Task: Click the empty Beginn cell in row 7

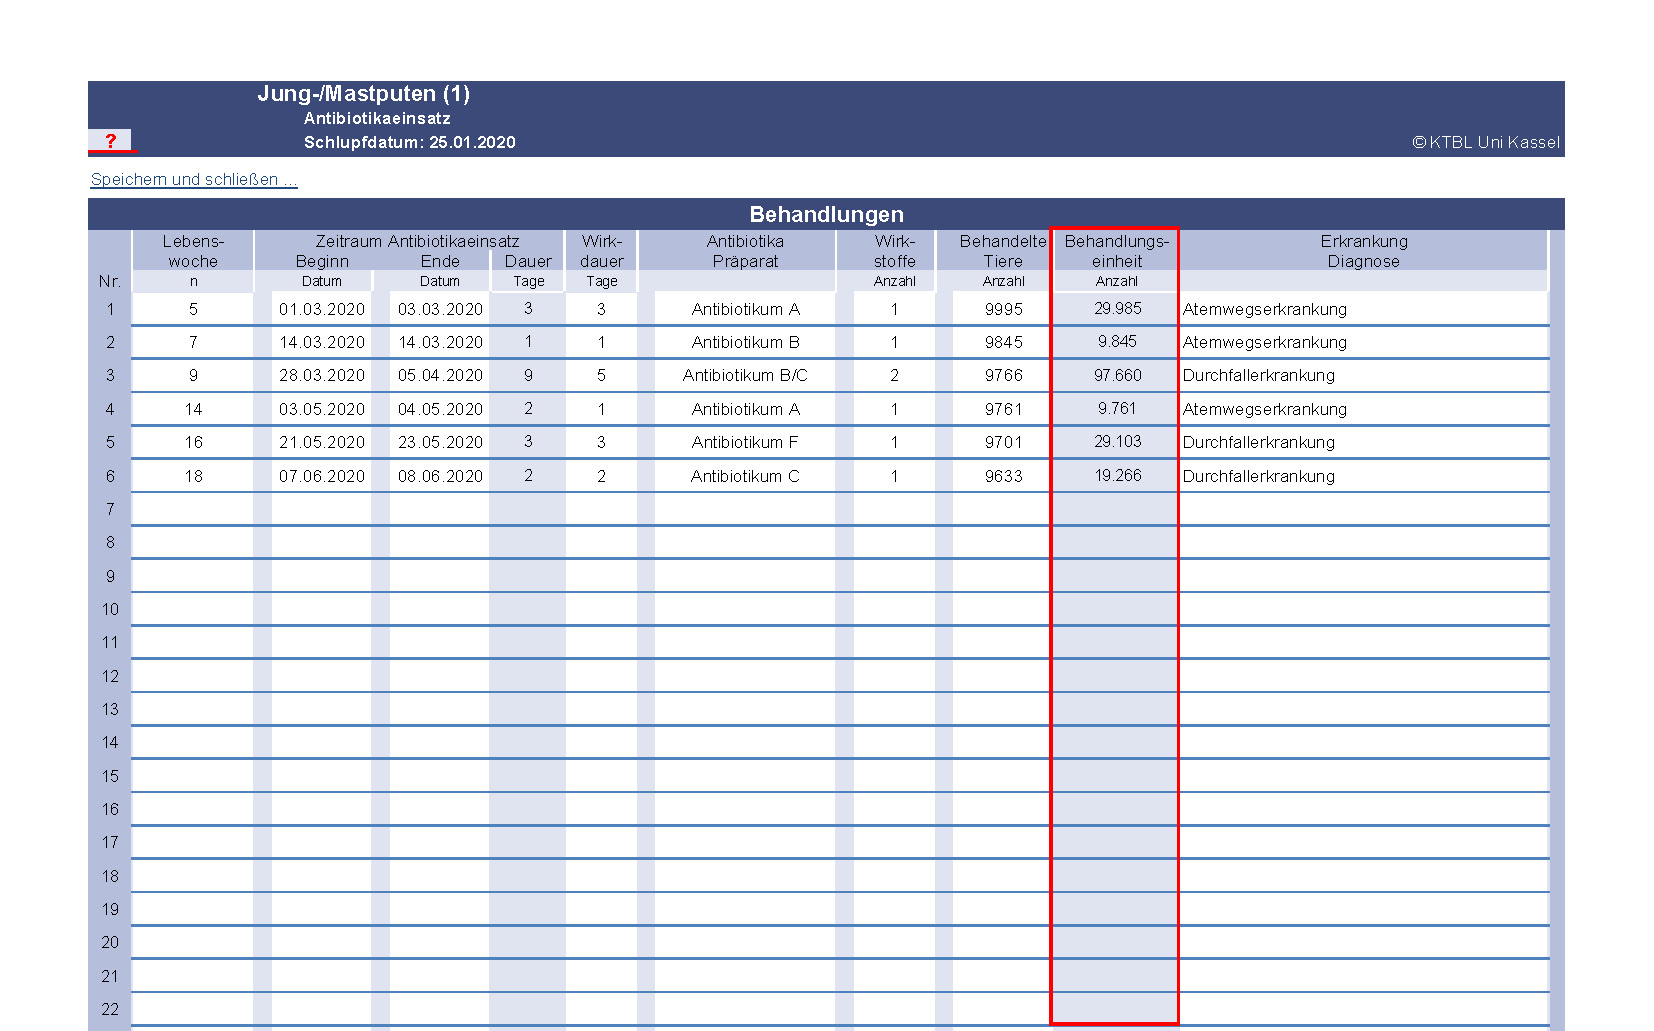Action: tap(321, 510)
